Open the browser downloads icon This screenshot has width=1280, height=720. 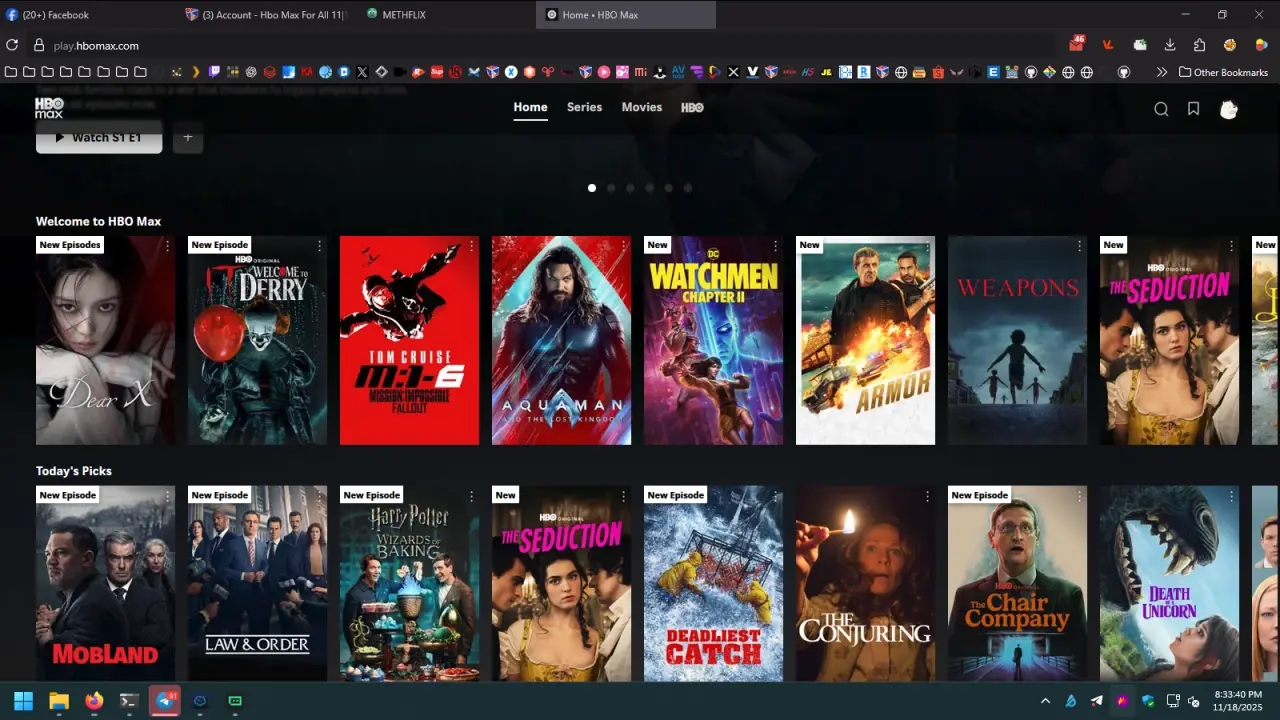[x=1169, y=45]
